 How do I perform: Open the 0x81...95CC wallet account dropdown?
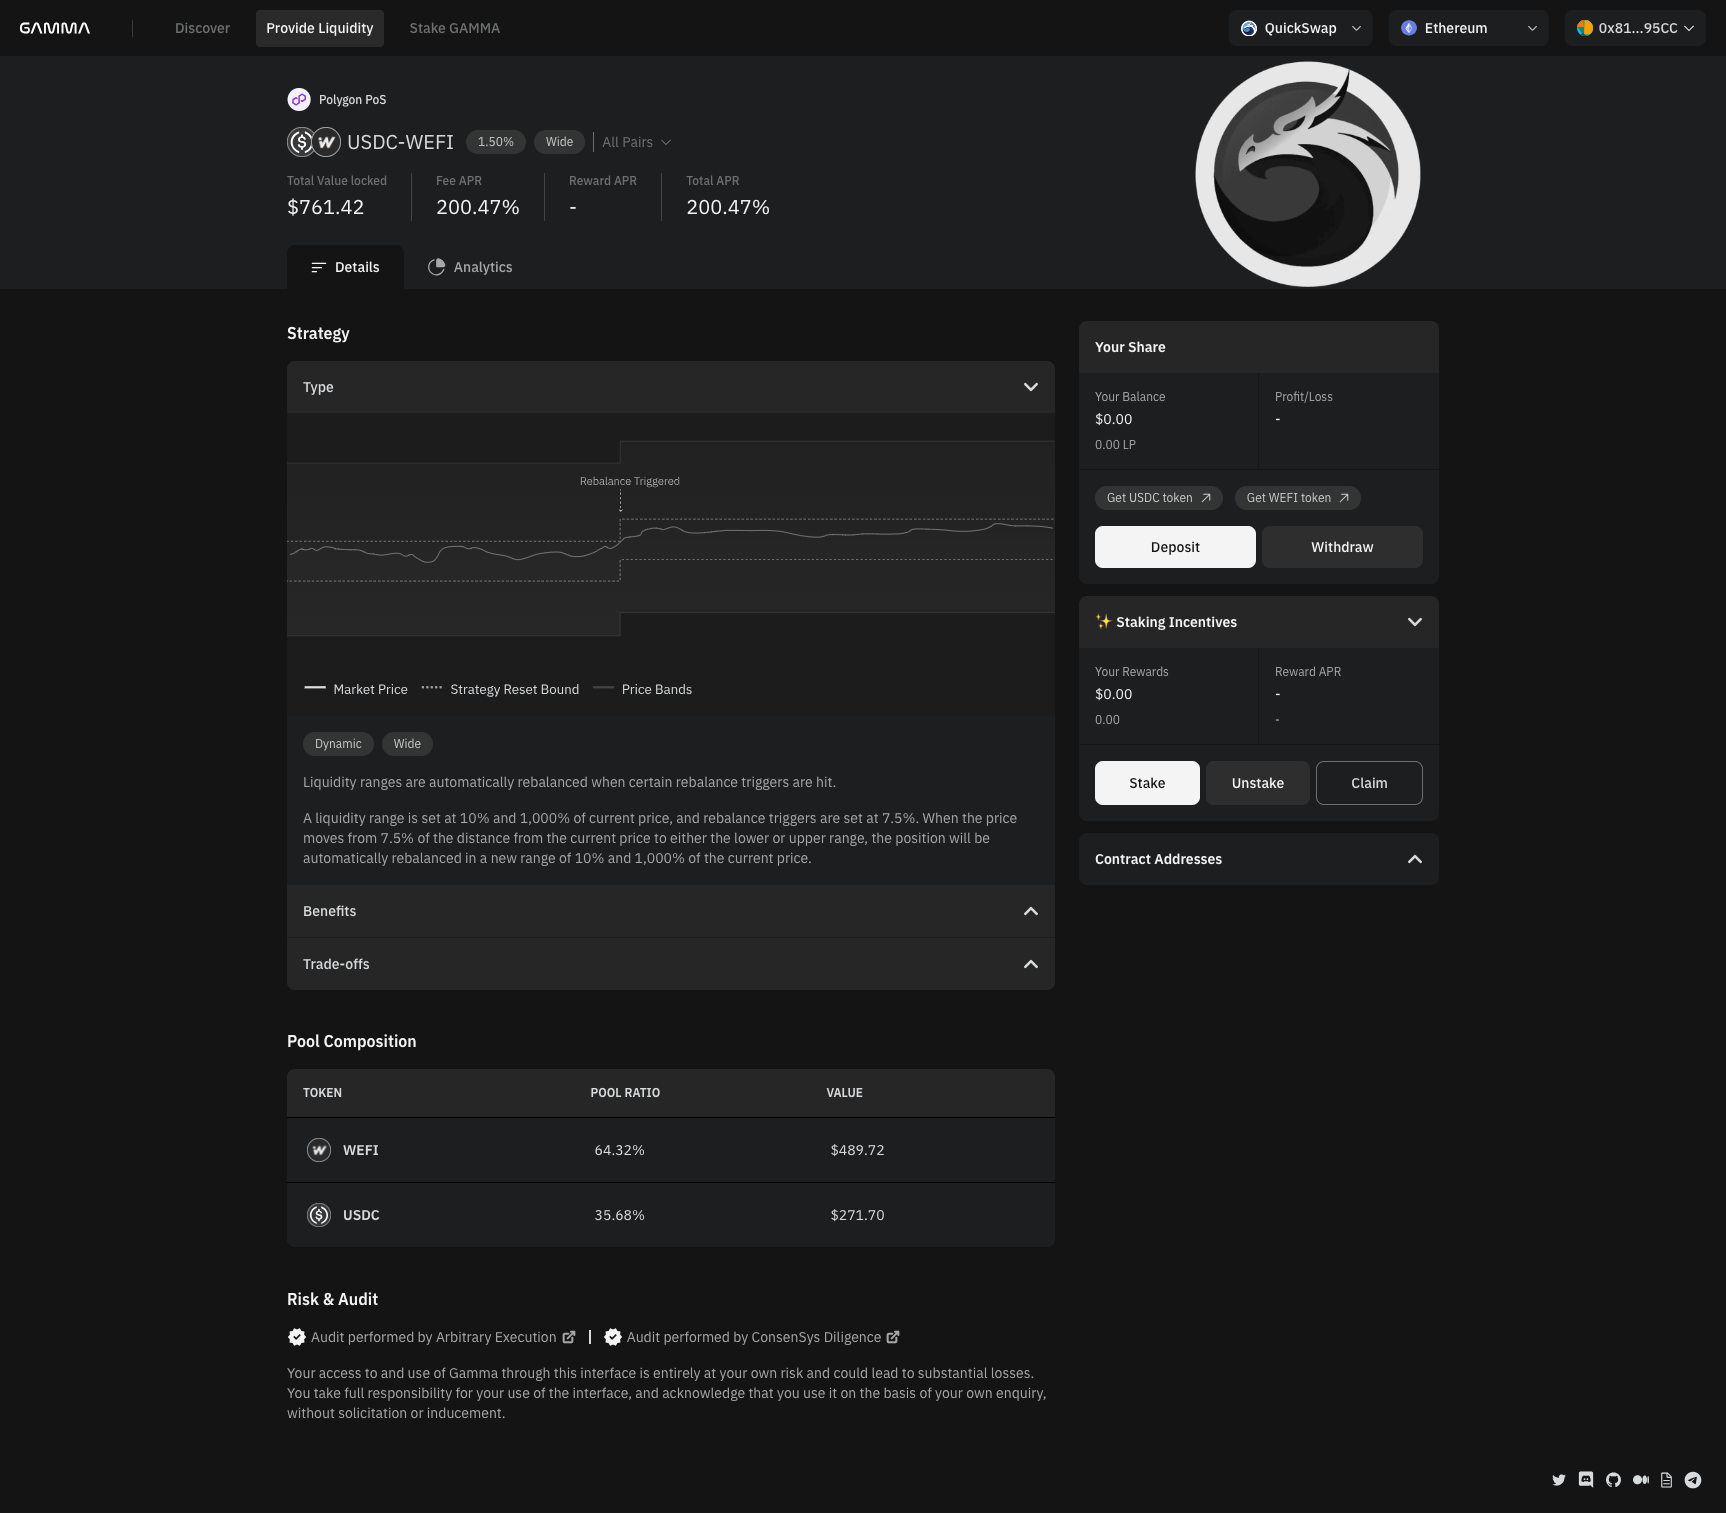point(1635,28)
